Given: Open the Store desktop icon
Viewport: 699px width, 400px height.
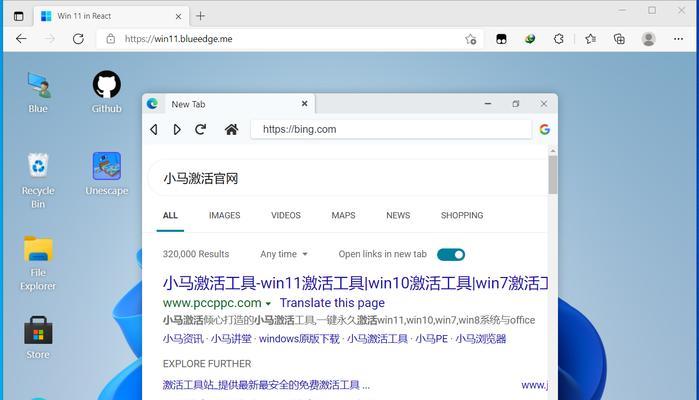Looking at the screenshot, I should 38,338.
